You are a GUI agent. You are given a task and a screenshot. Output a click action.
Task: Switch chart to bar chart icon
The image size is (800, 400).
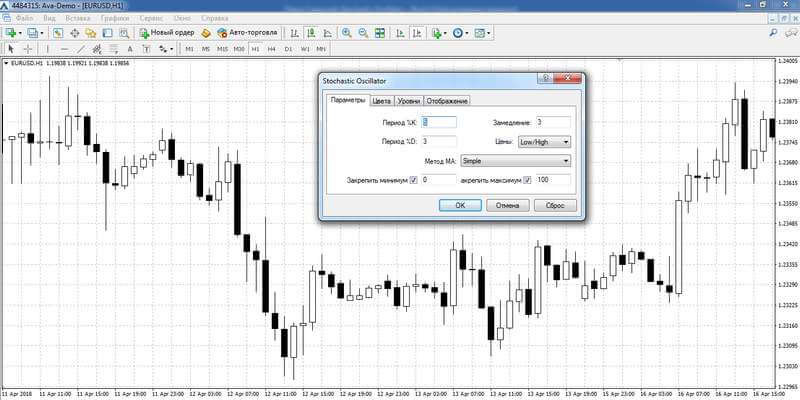294,33
